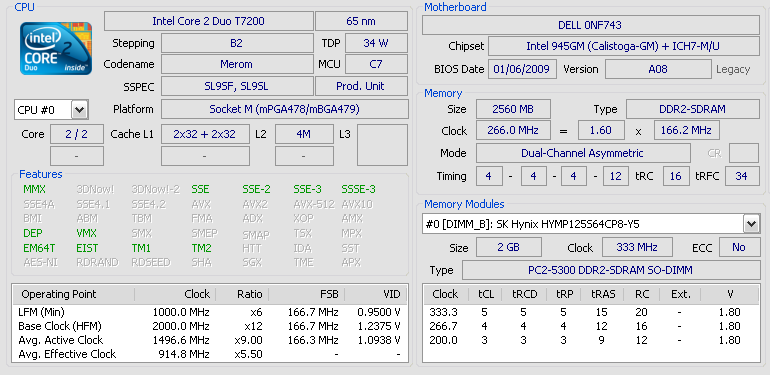Click the SSSE-3 feature label

358,189
